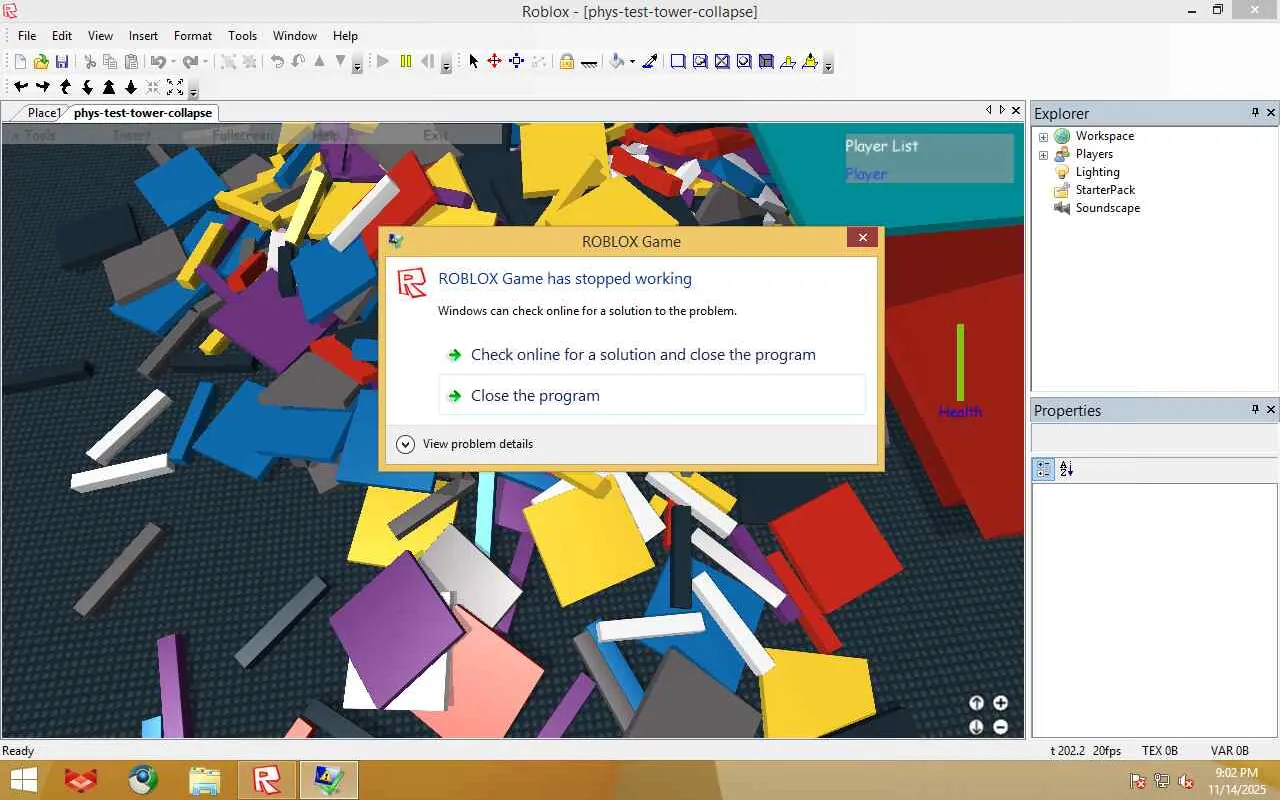Pin the Properties panel
The width and height of the screenshot is (1280, 800).
1255,410
